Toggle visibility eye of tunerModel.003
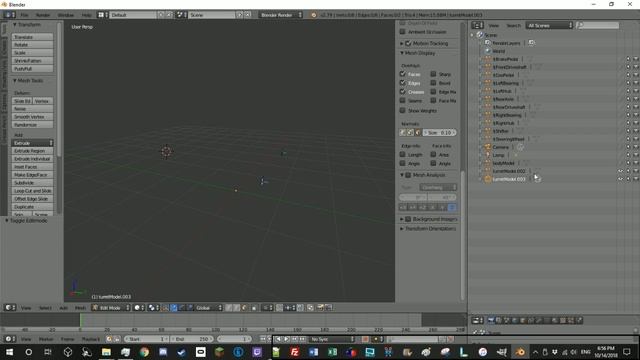 620,179
